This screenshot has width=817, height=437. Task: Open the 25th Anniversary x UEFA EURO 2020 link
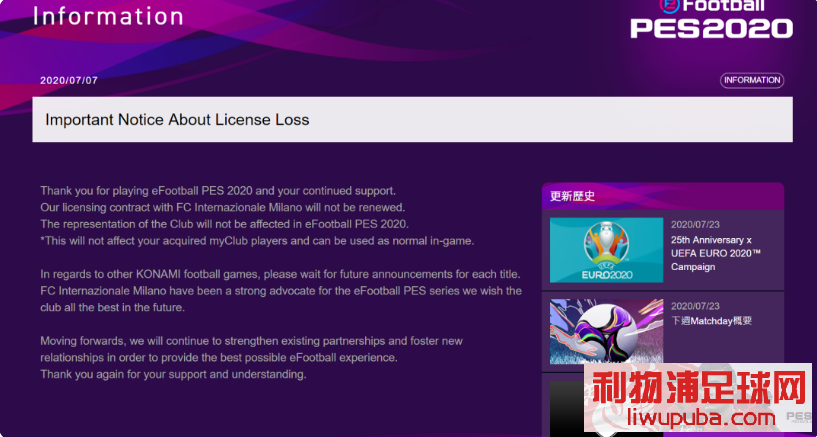[x=716, y=254]
